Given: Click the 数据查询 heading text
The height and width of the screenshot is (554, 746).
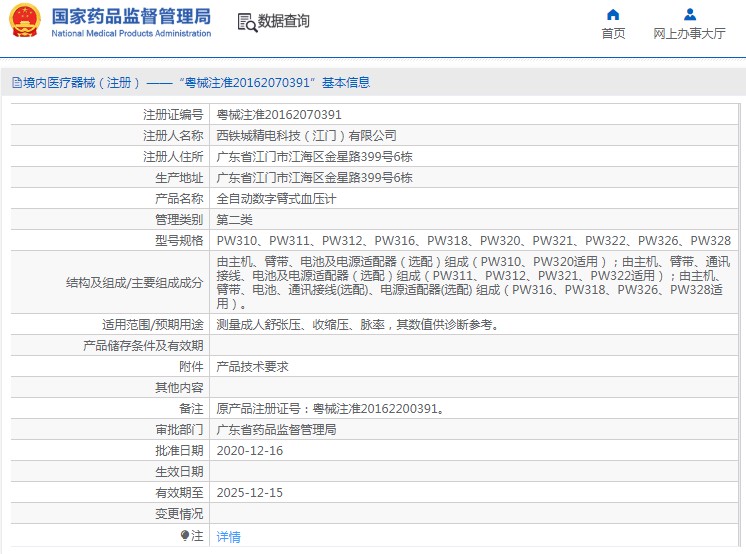Looking at the screenshot, I should tap(284, 21).
